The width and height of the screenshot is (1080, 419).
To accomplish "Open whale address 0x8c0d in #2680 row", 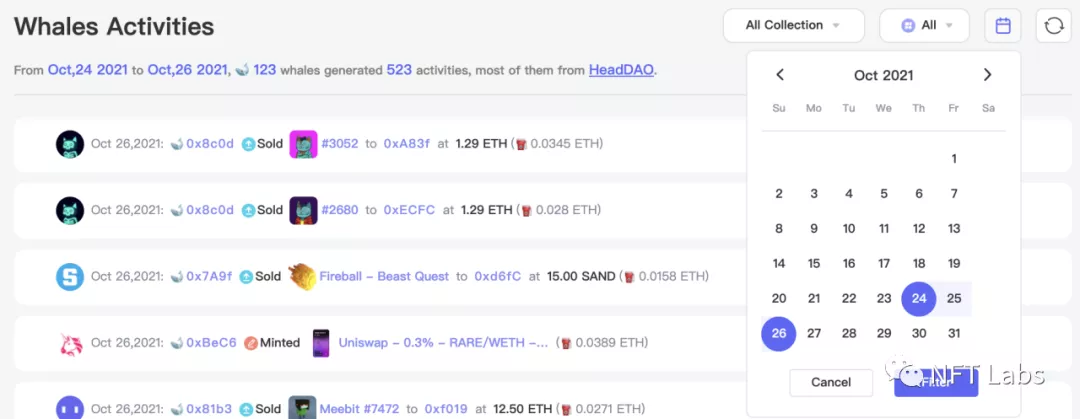I will [x=210, y=210].
